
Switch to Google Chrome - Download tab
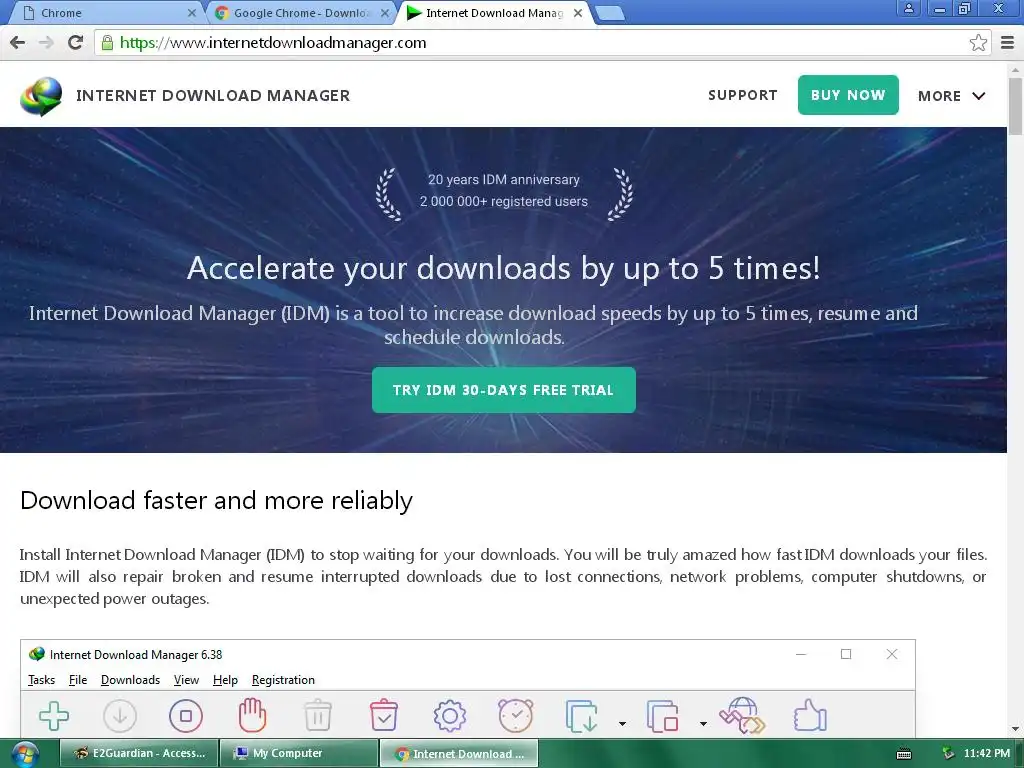point(302,12)
